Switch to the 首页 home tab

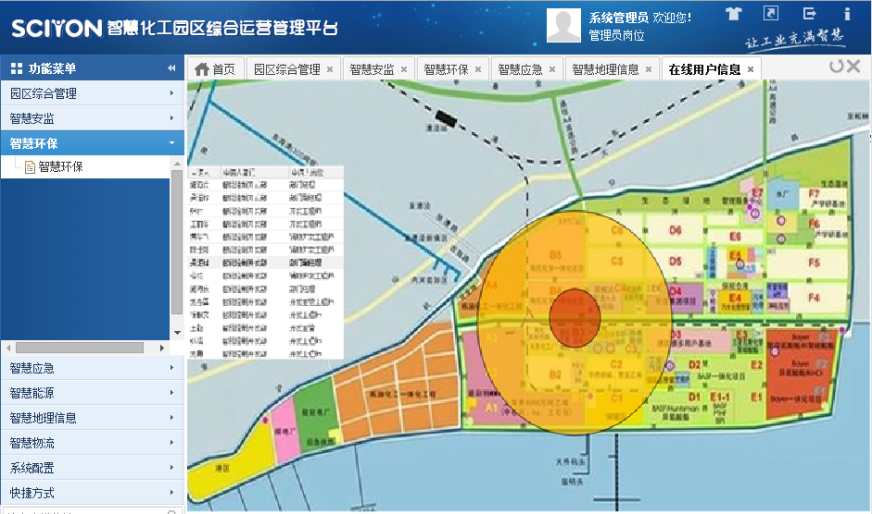(x=215, y=69)
